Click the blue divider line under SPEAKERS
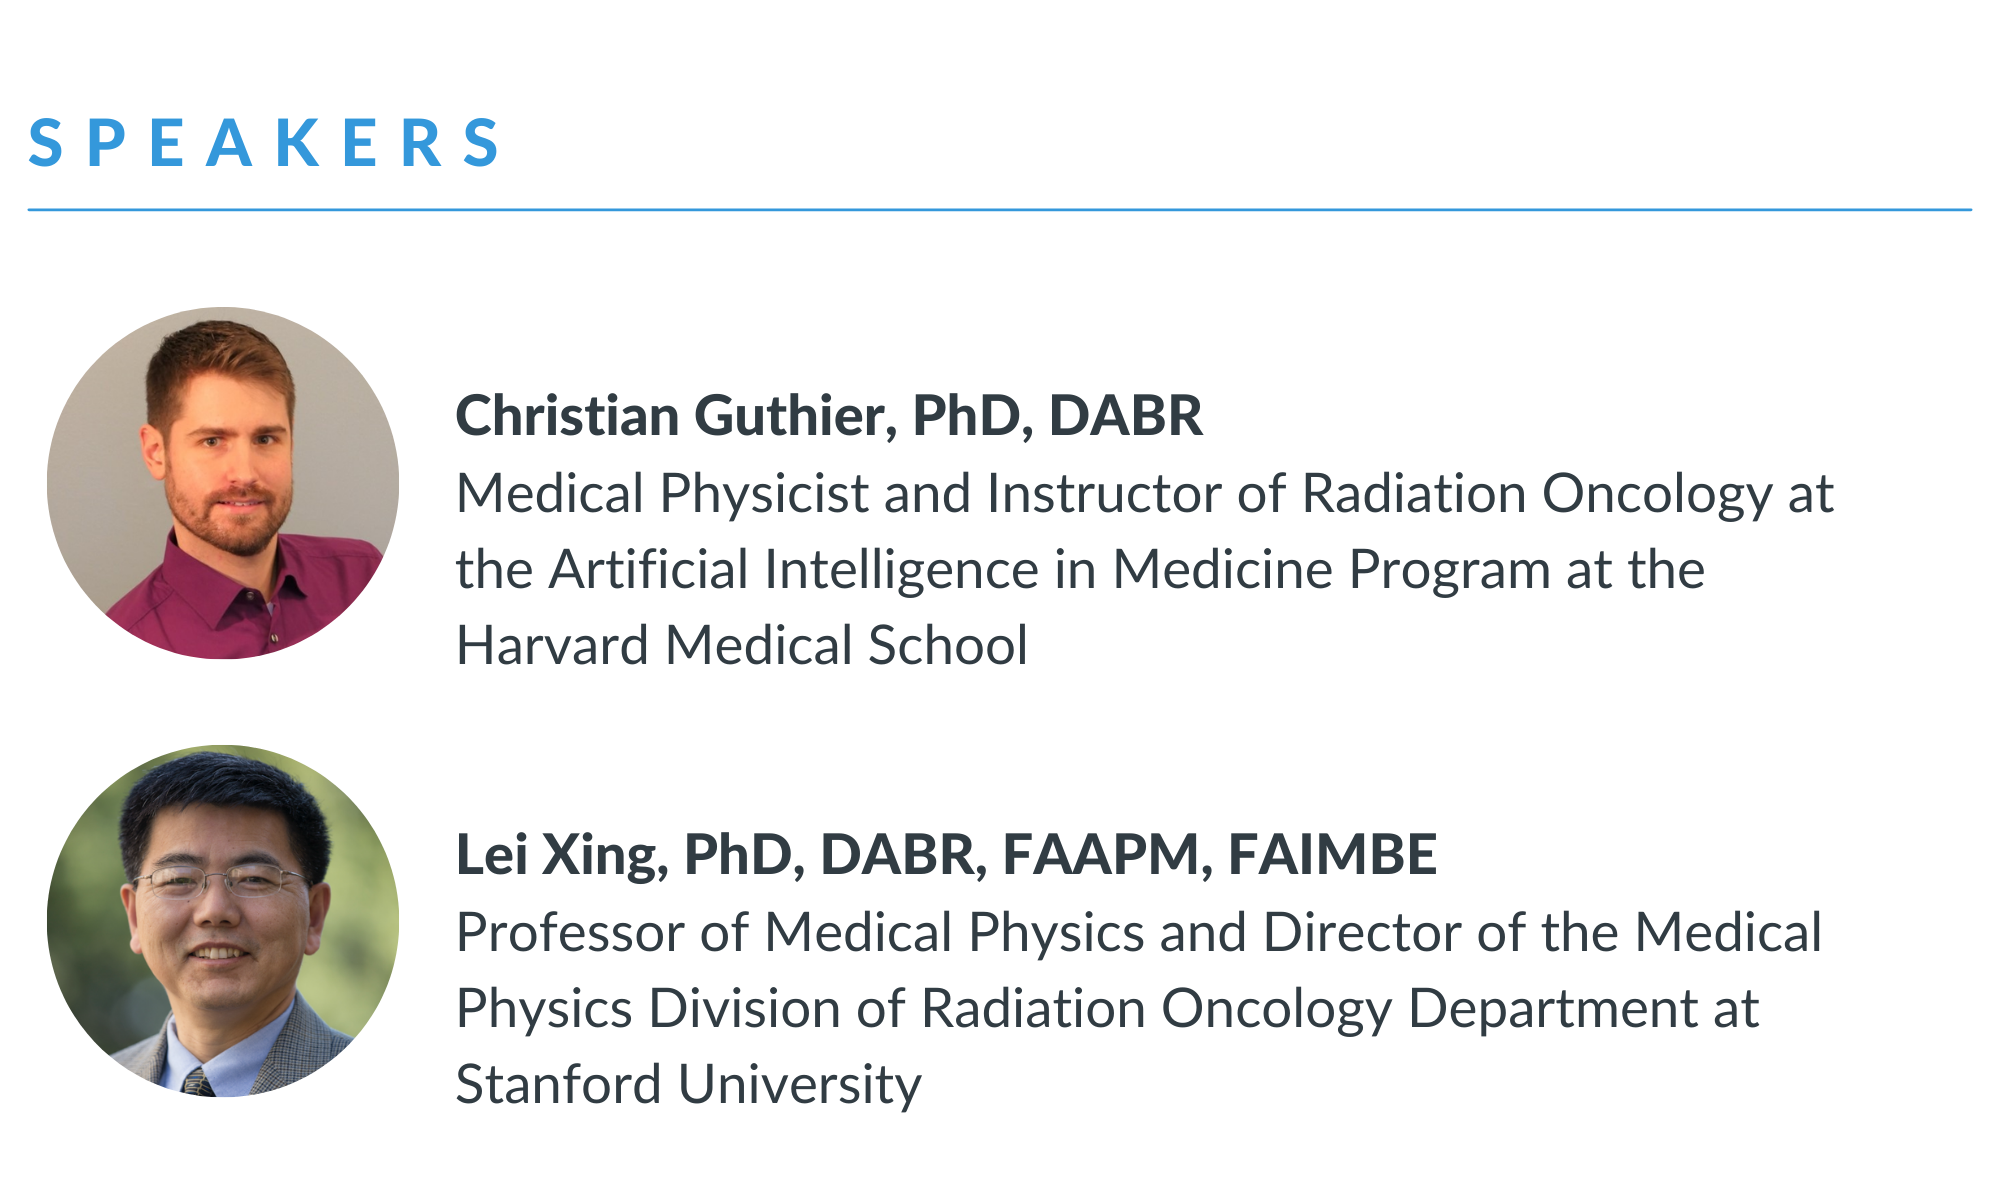Screen dimensions: 2000x1200 pyautogui.click(x=1000, y=210)
